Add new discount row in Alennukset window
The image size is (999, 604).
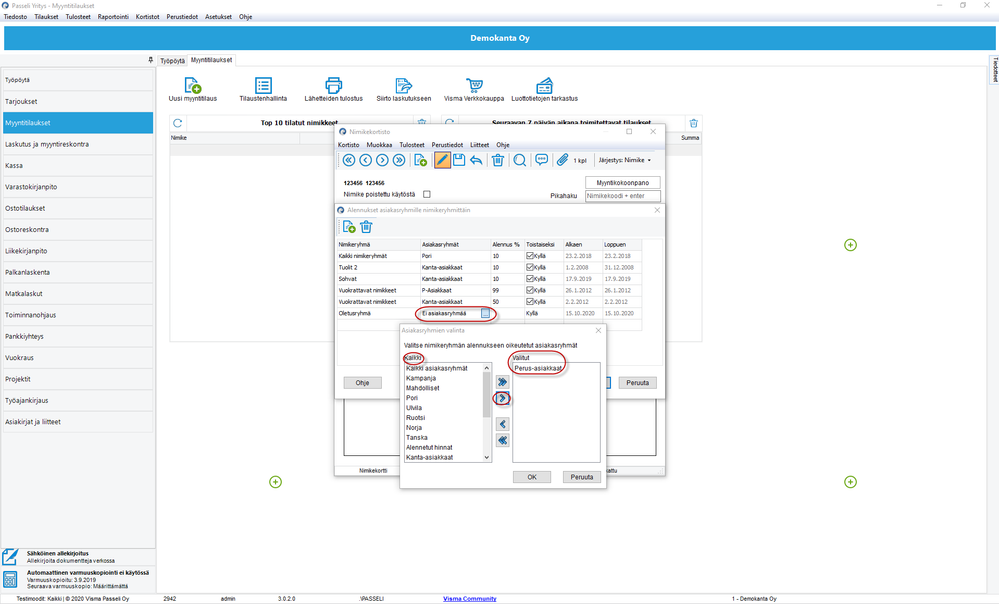click(x=349, y=227)
